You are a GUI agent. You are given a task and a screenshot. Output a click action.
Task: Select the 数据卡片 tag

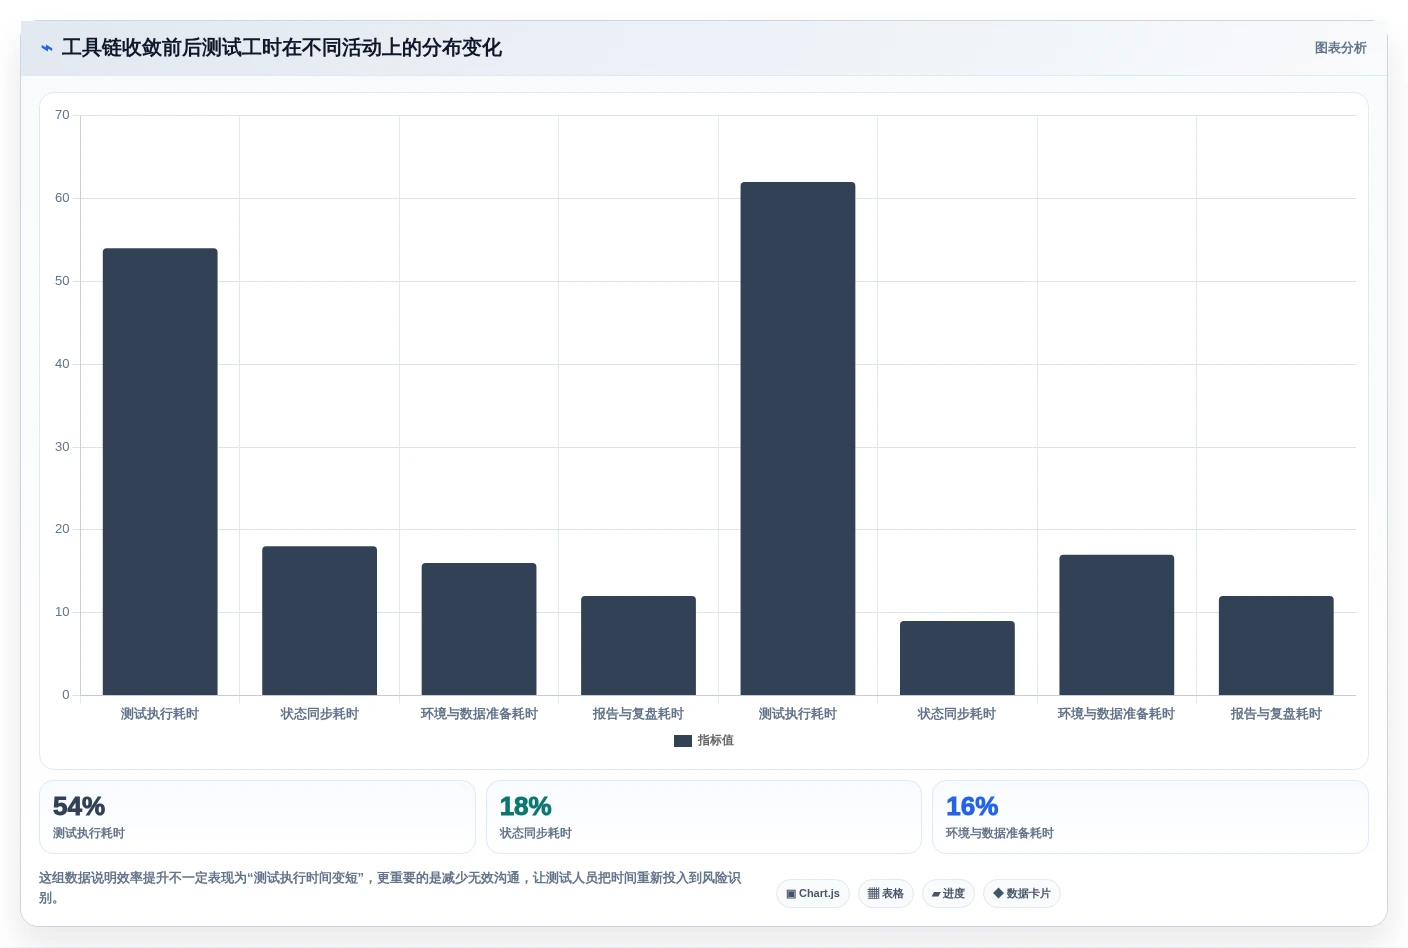[x=1022, y=894]
